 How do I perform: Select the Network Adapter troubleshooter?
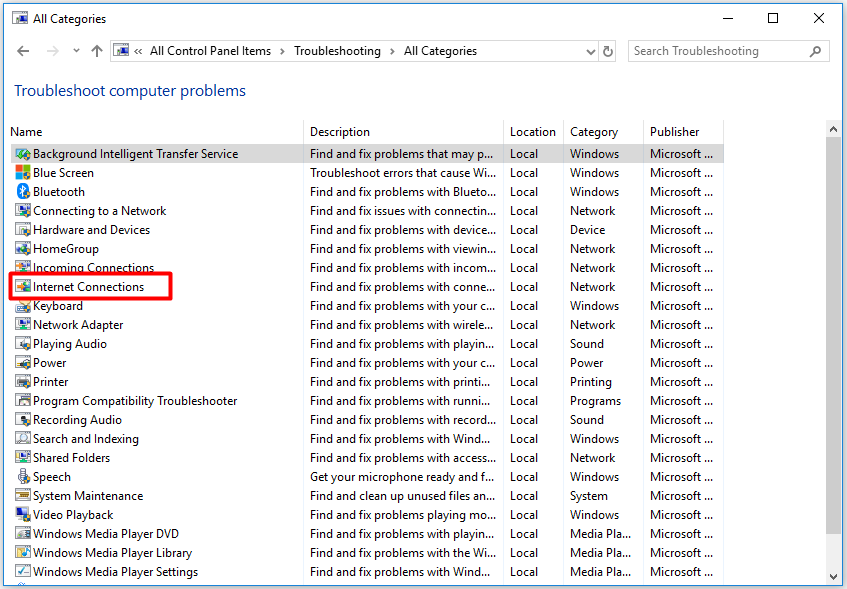[x=78, y=325]
